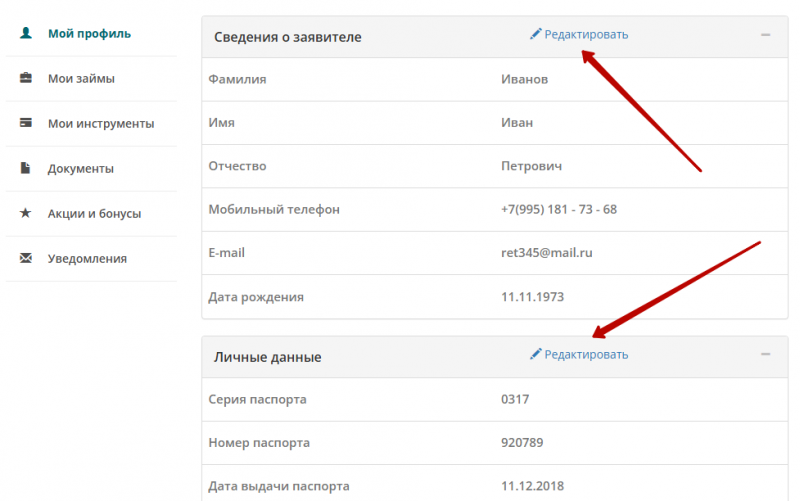Click the briefcase icon beside Мои займы

(x=26, y=78)
